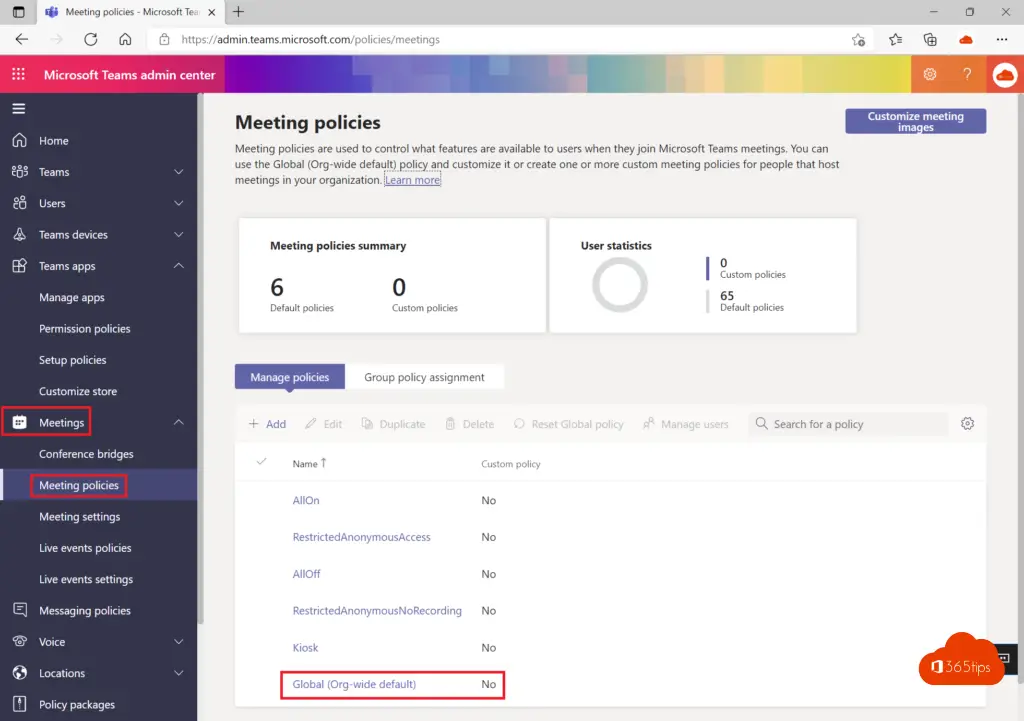Screen dimensions: 1024x721
Task: Click the Home icon in sidebar
Action: (20, 140)
